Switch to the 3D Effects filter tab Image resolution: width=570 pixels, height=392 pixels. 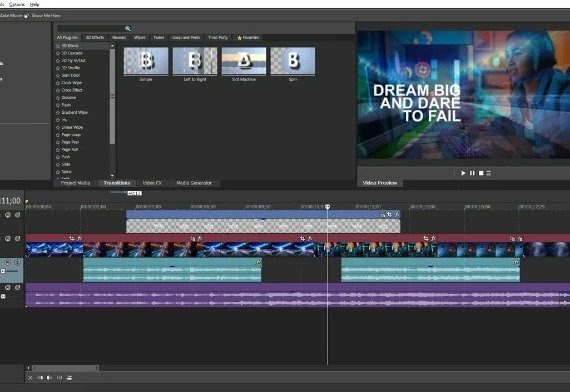(x=95, y=38)
